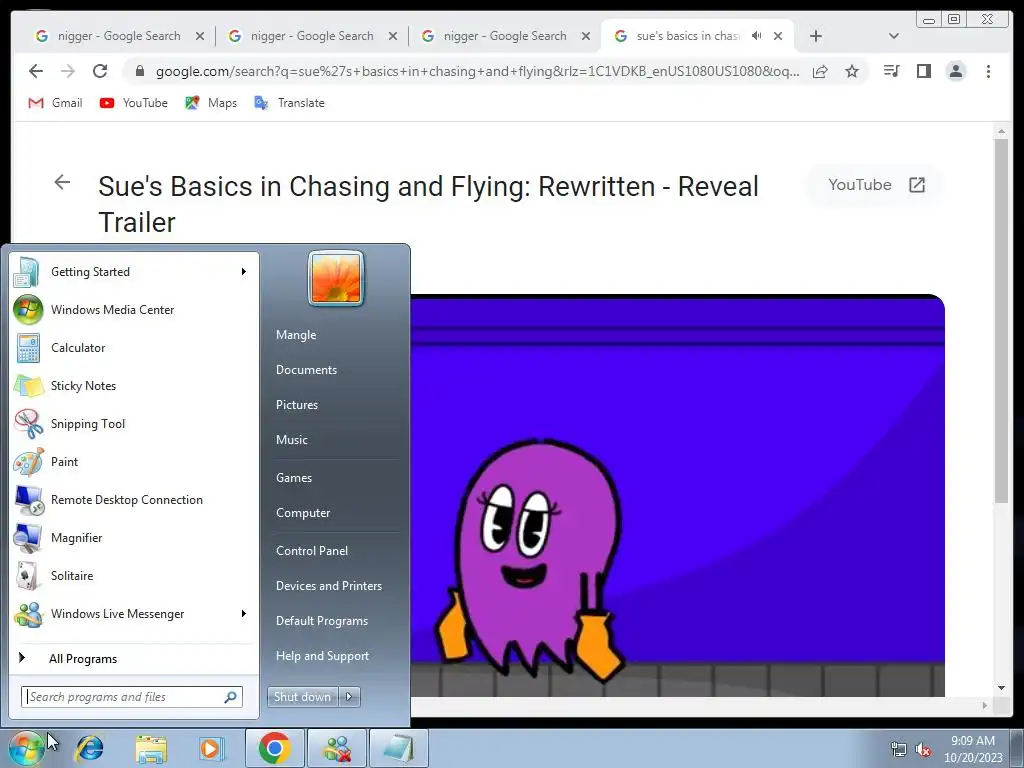
Task: Open the YouTube bookmark
Action: click(134, 103)
